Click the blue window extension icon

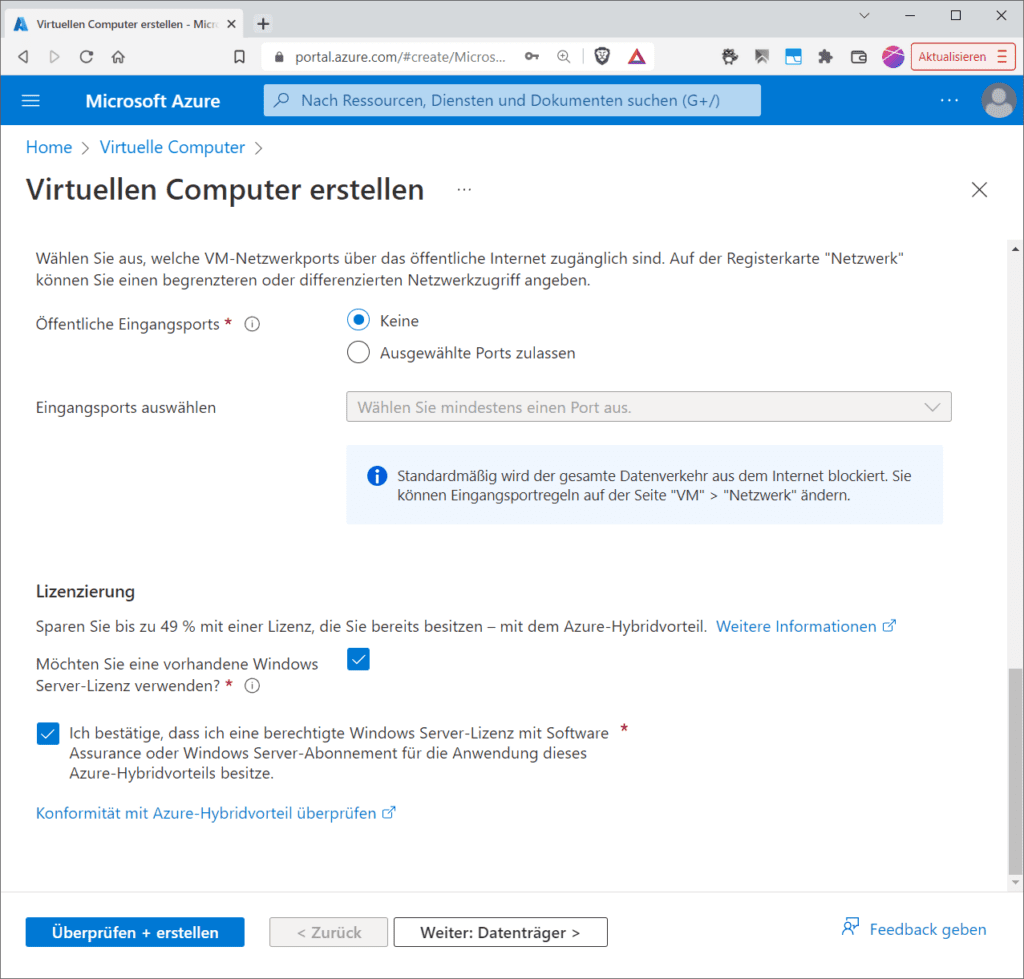(793, 57)
